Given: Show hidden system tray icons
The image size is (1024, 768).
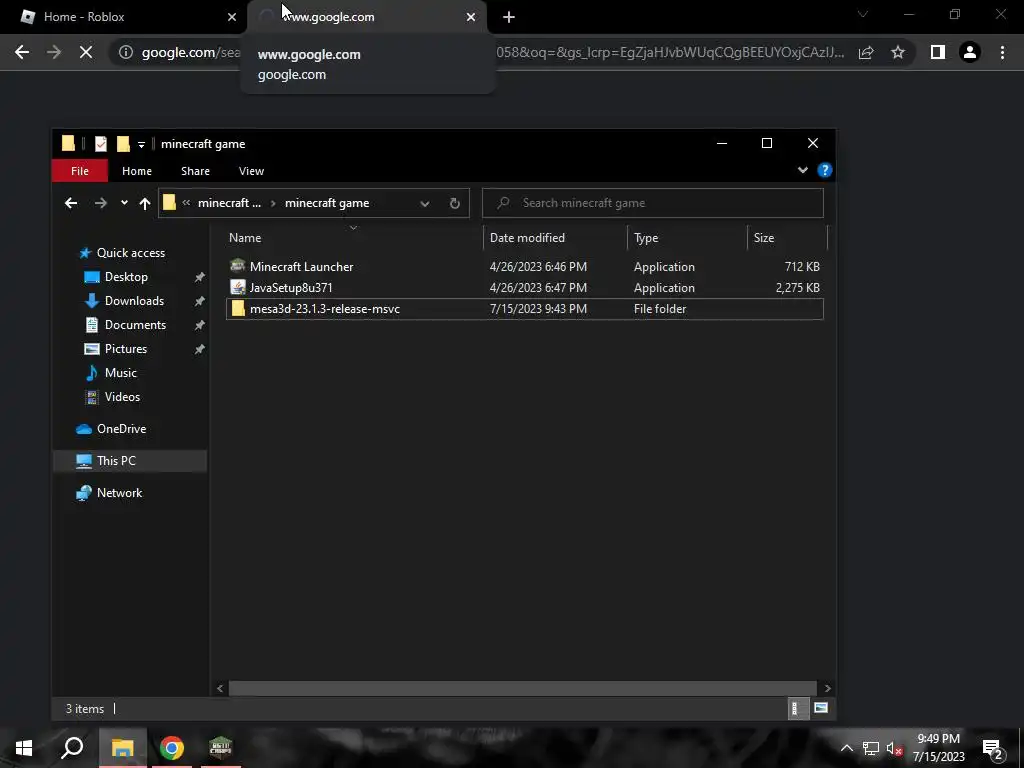Looking at the screenshot, I should [846, 748].
